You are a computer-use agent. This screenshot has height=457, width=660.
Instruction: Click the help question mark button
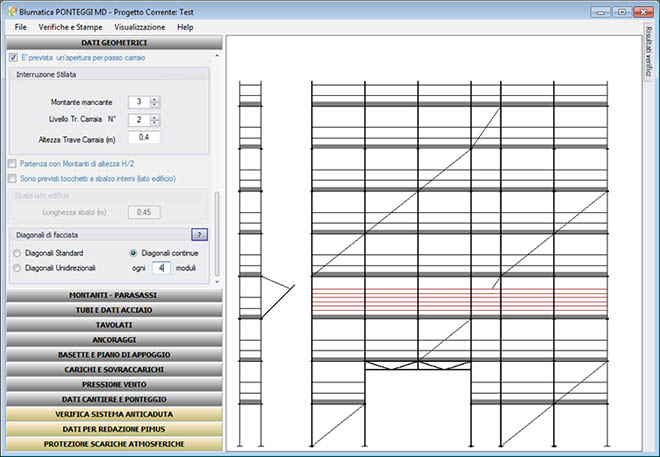click(199, 234)
